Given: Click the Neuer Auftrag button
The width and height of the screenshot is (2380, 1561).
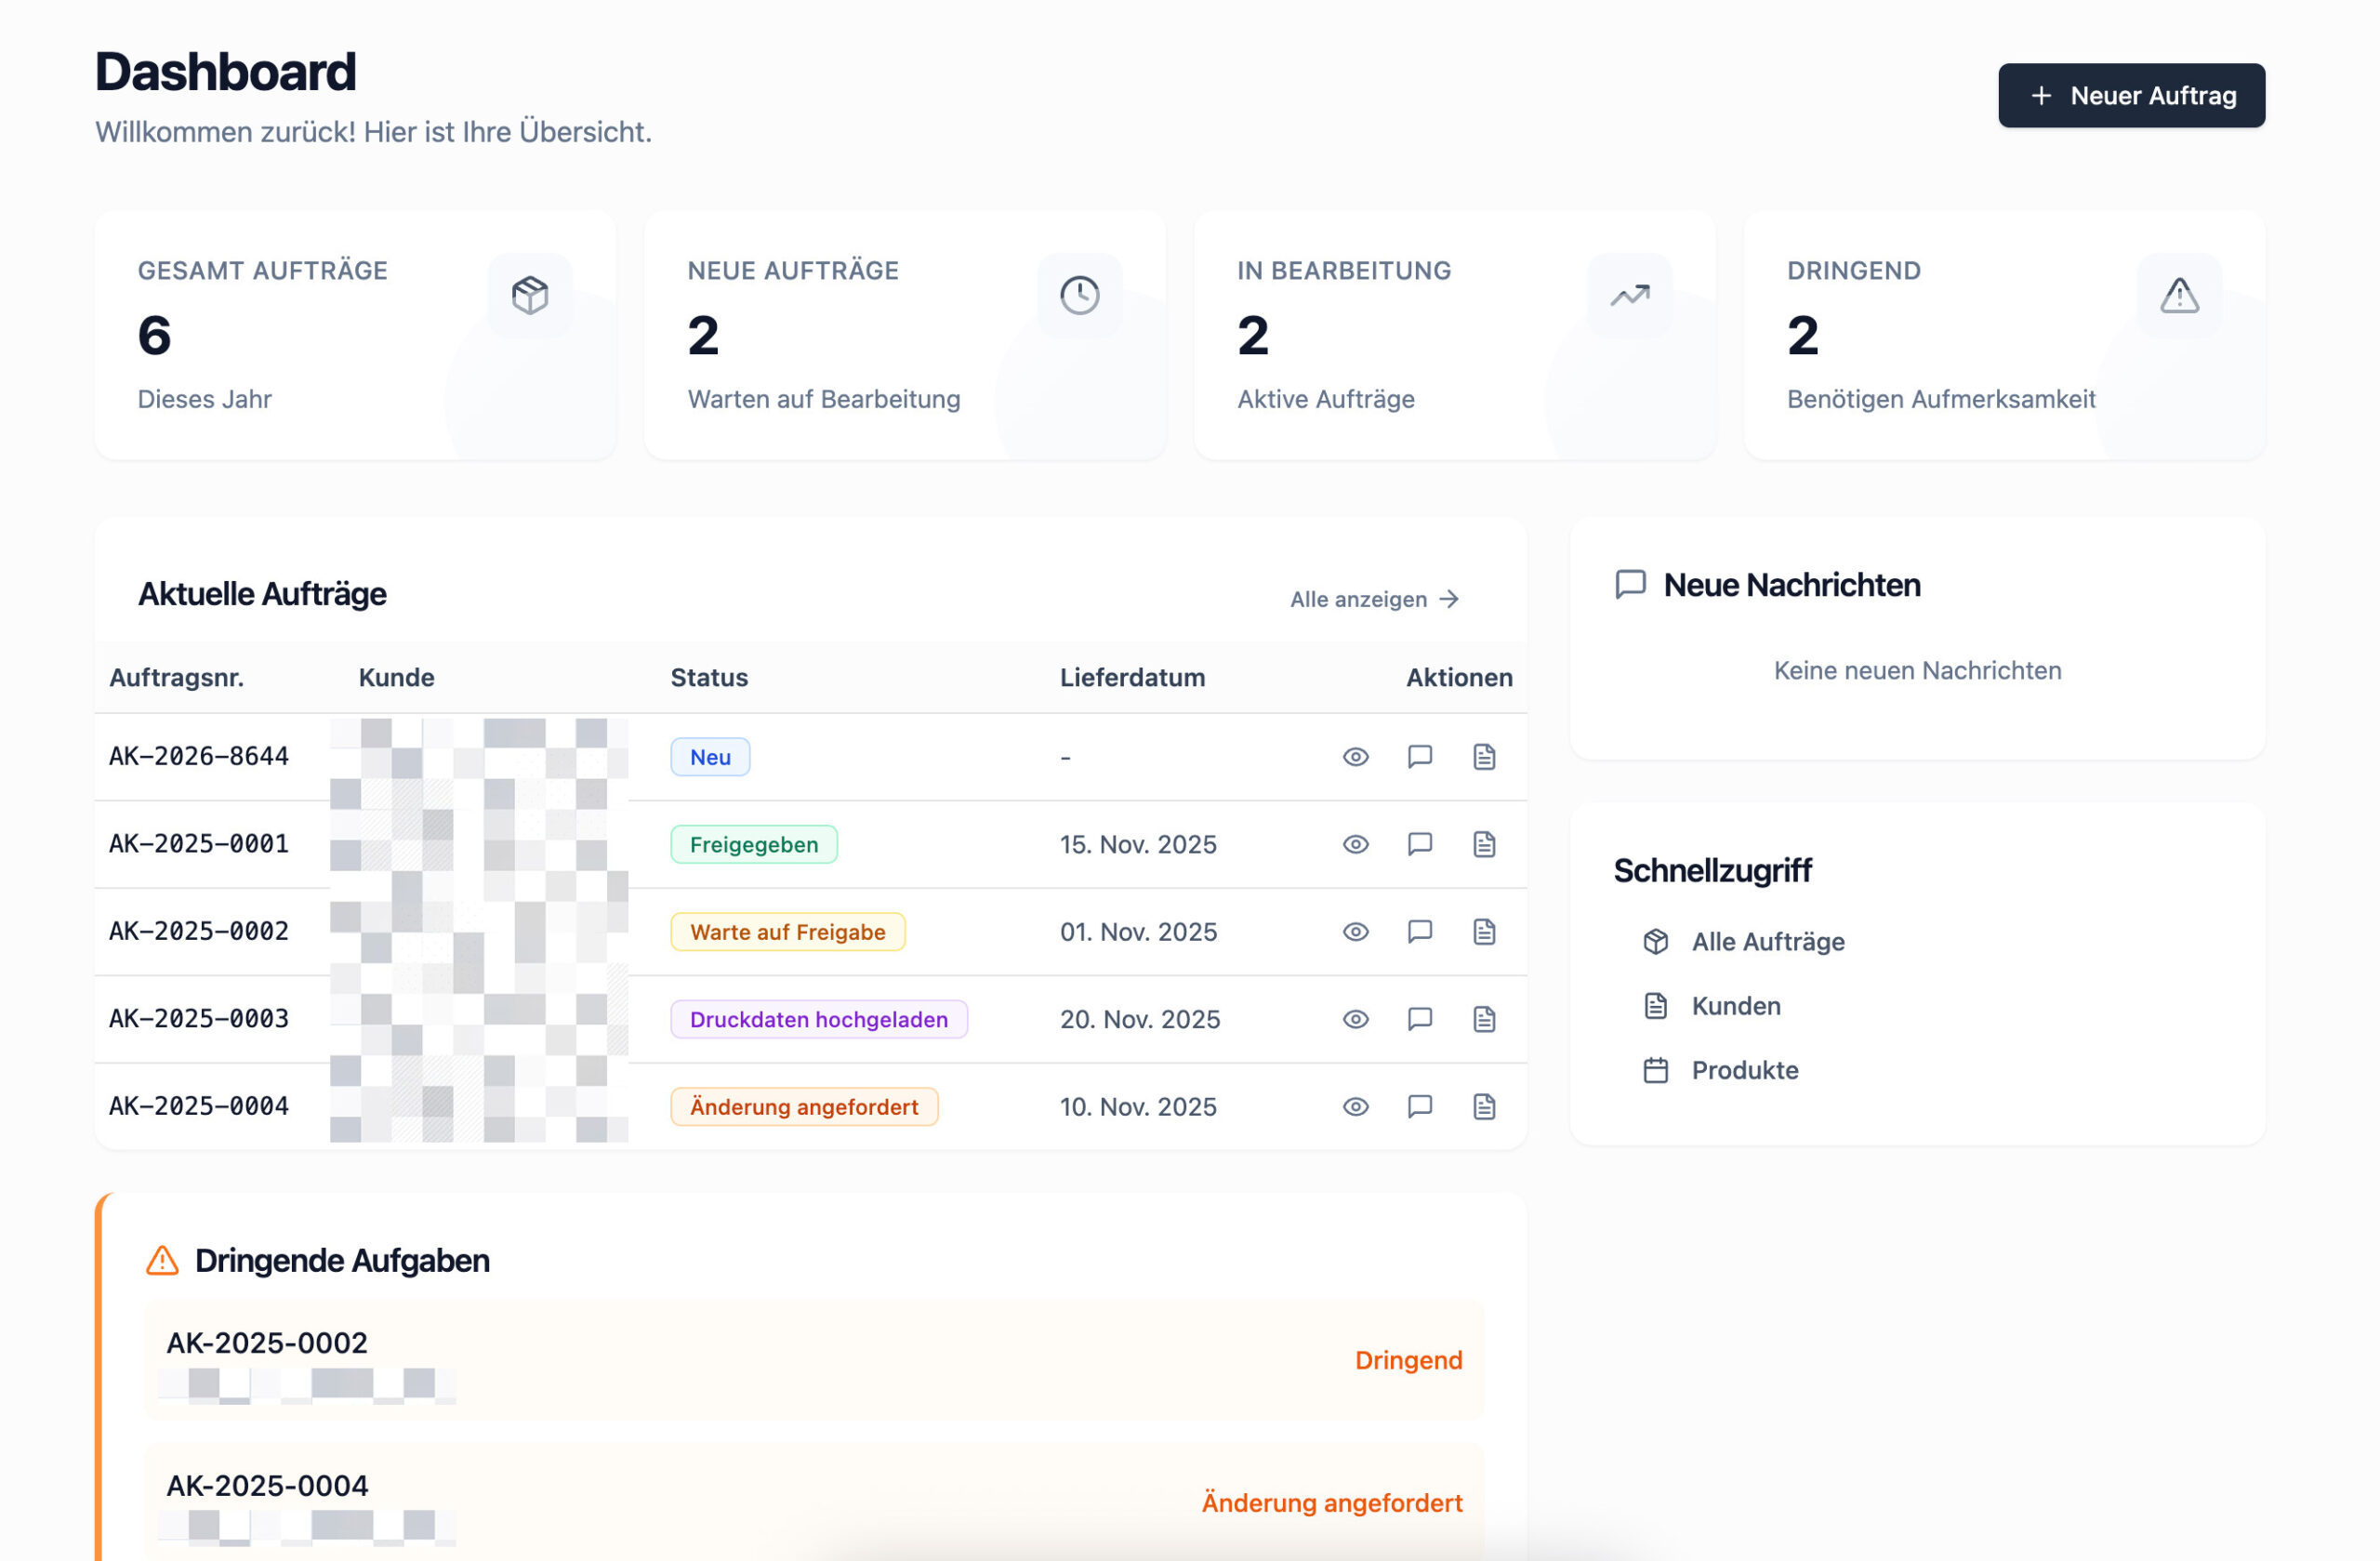Looking at the screenshot, I should coord(2130,96).
